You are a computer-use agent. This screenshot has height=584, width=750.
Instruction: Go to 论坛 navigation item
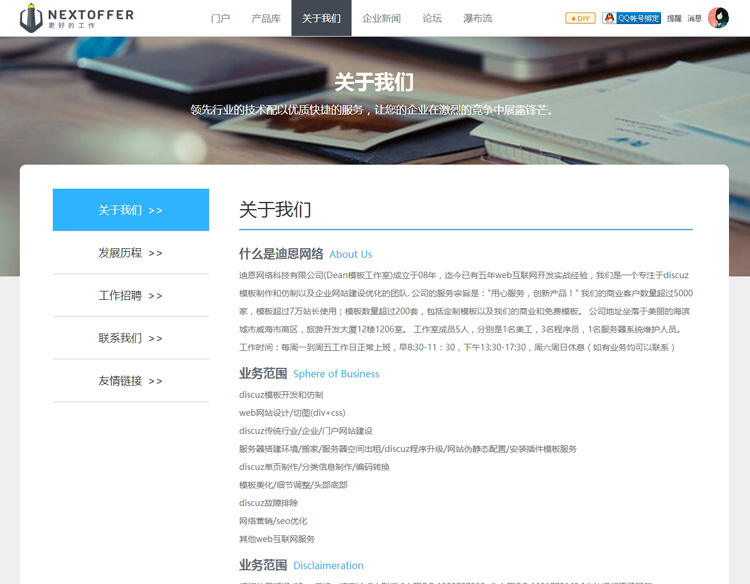[432, 18]
